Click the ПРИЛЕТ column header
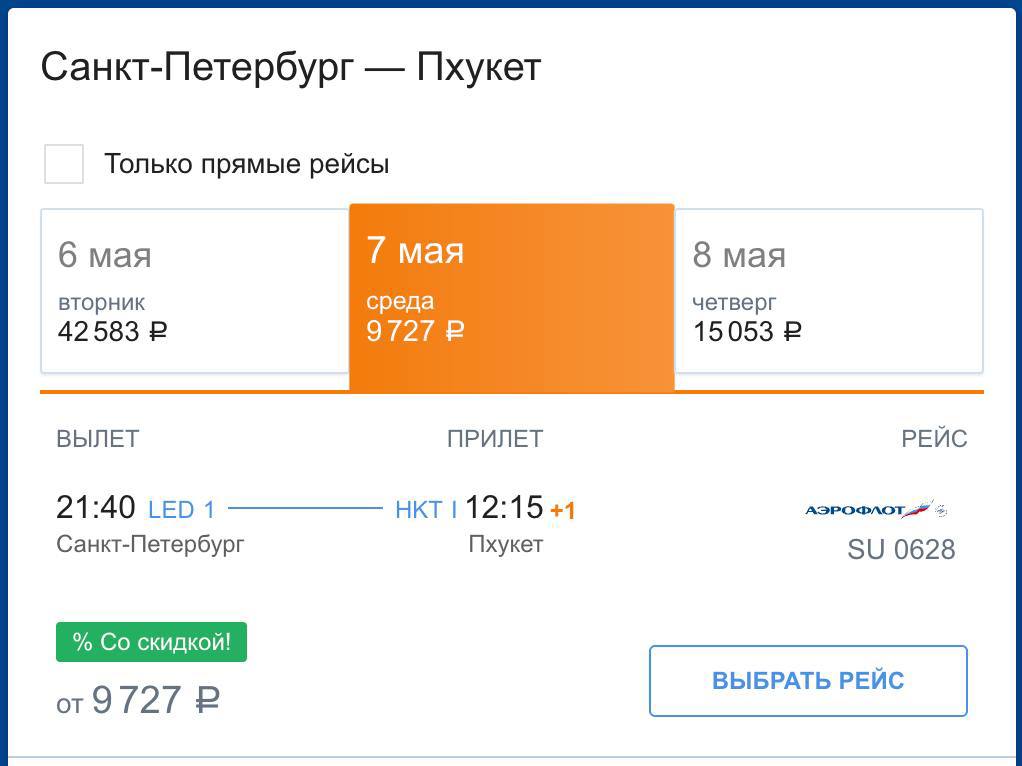 (495, 438)
